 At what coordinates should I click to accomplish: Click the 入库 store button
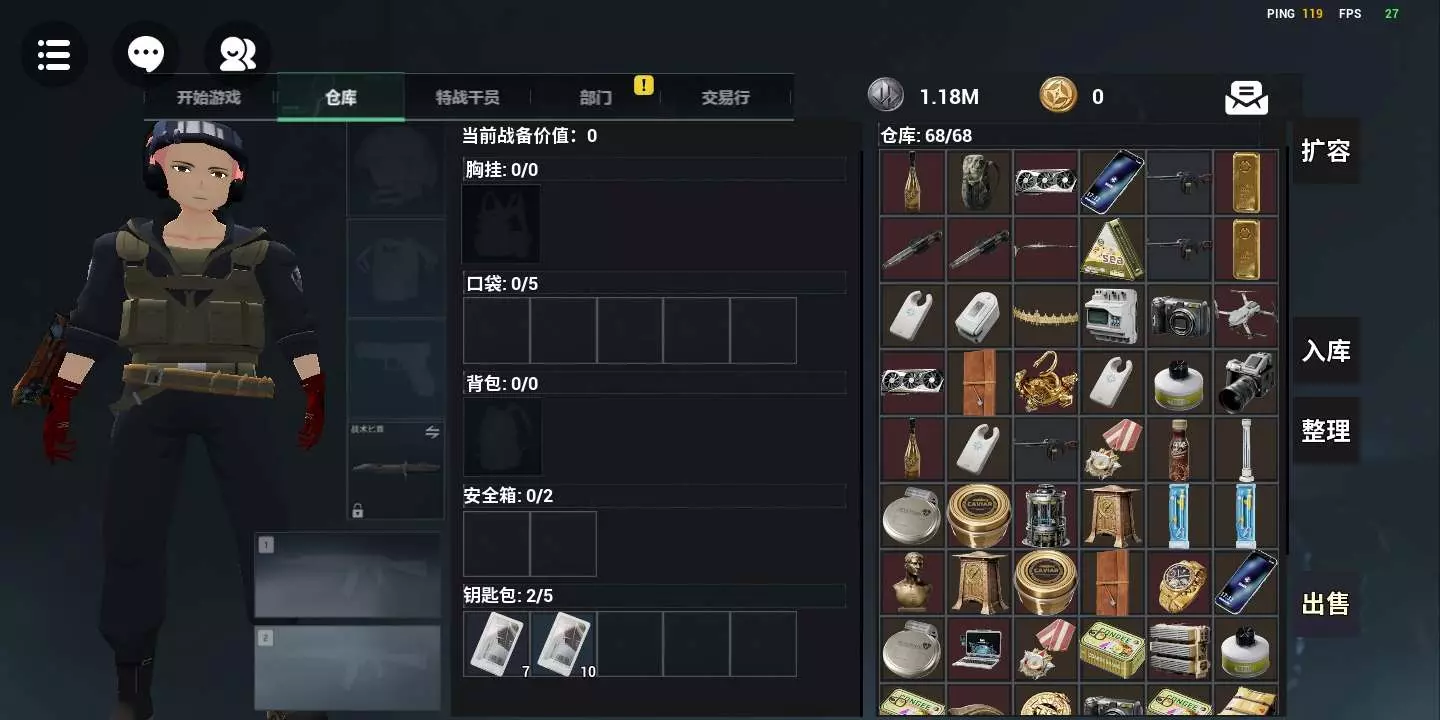coord(1325,351)
